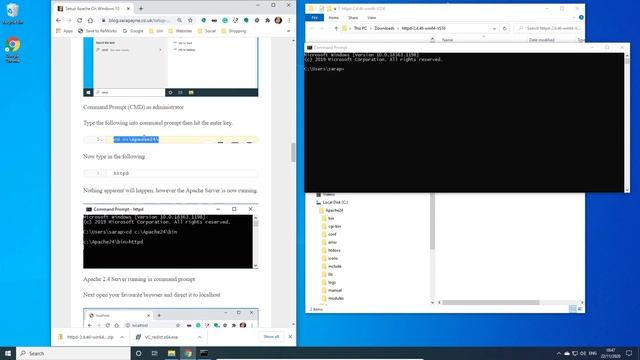Sort by Date modified column
The width and height of the screenshot is (640, 360).
point(541,40)
